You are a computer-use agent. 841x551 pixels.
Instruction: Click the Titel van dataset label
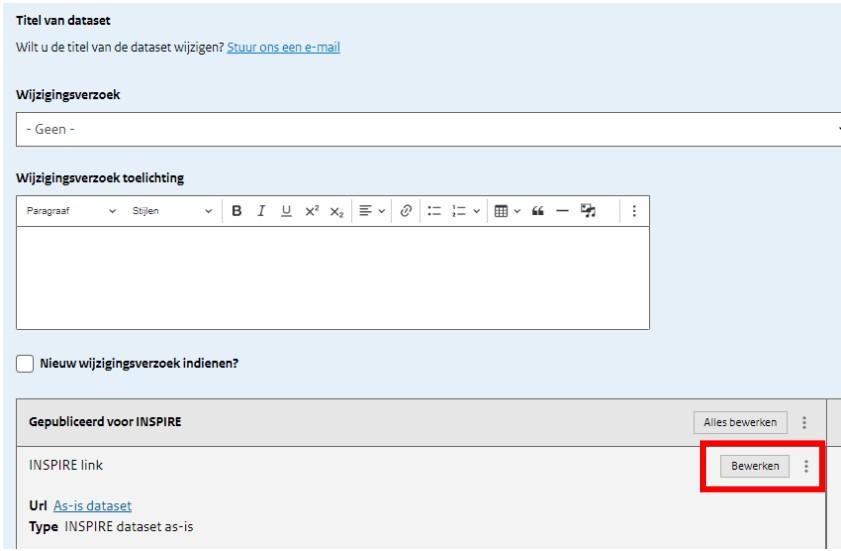point(63,20)
